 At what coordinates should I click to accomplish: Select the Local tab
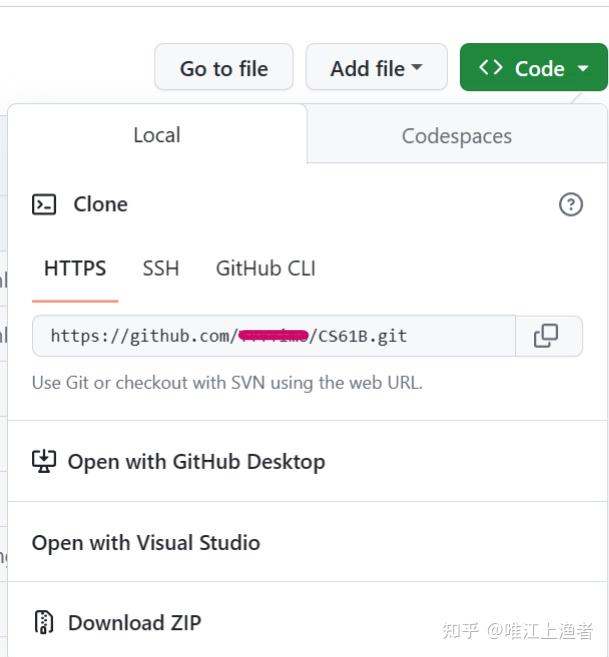tap(157, 135)
